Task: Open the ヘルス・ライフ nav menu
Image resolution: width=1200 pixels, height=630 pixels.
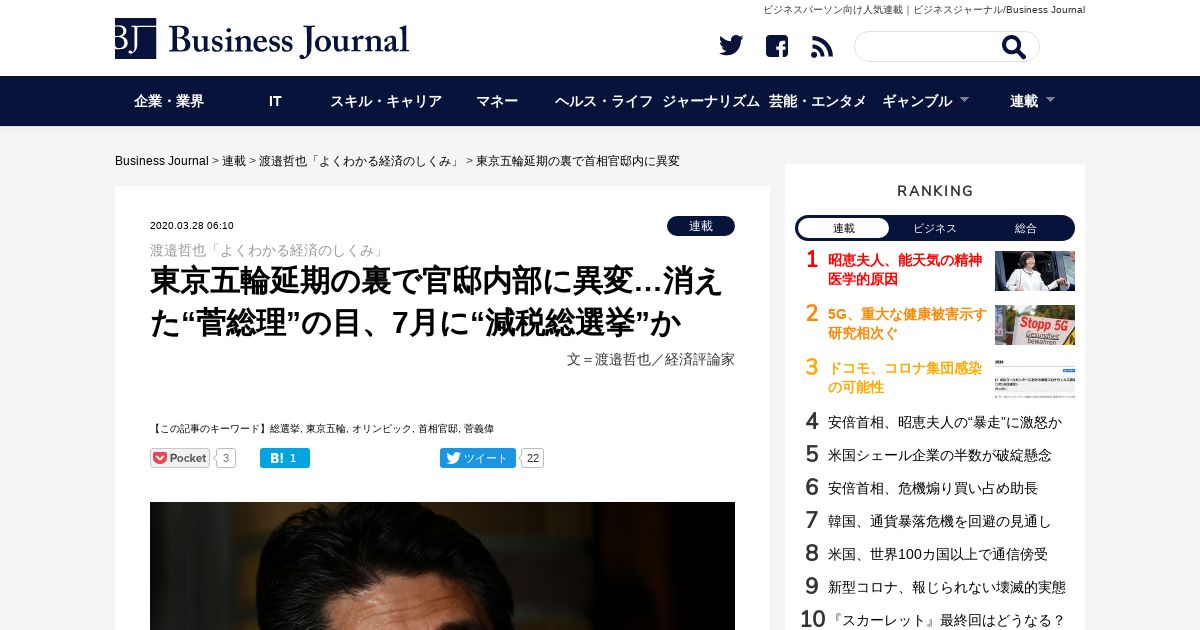Action: tap(604, 101)
